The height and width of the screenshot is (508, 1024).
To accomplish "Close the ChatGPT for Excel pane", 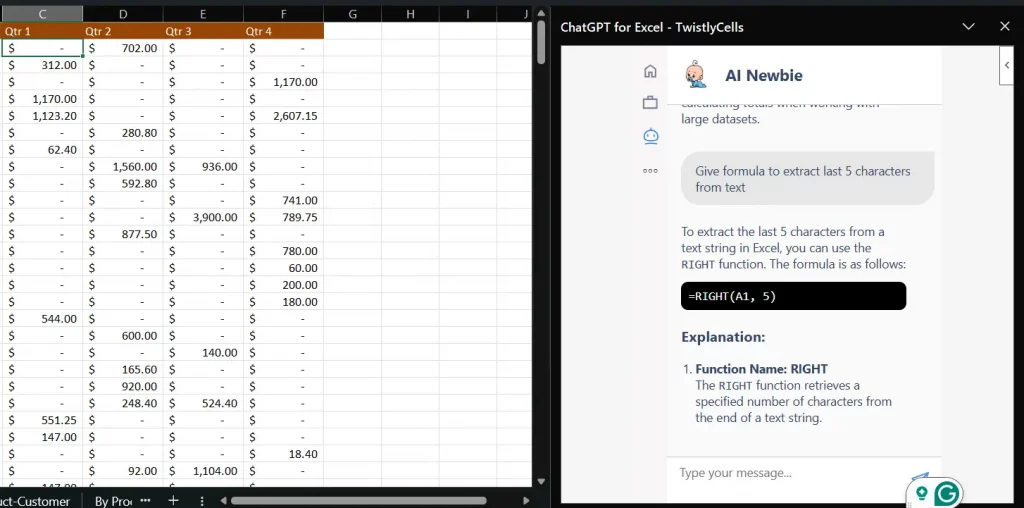I will [x=1005, y=27].
